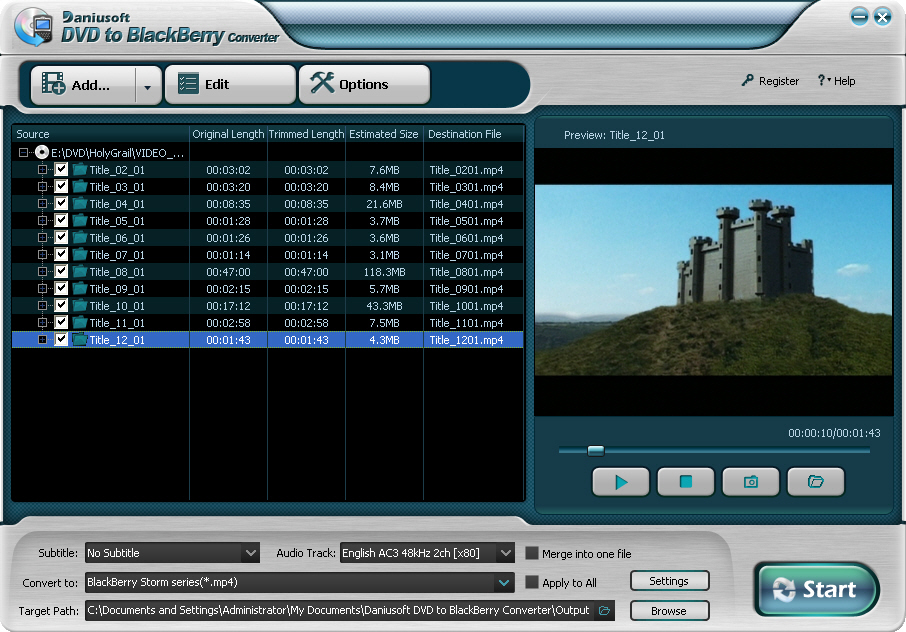Image resolution: width=906 pixels, height=632 pixels.
Task: Click Estimated Size column header
Action: 384,134
